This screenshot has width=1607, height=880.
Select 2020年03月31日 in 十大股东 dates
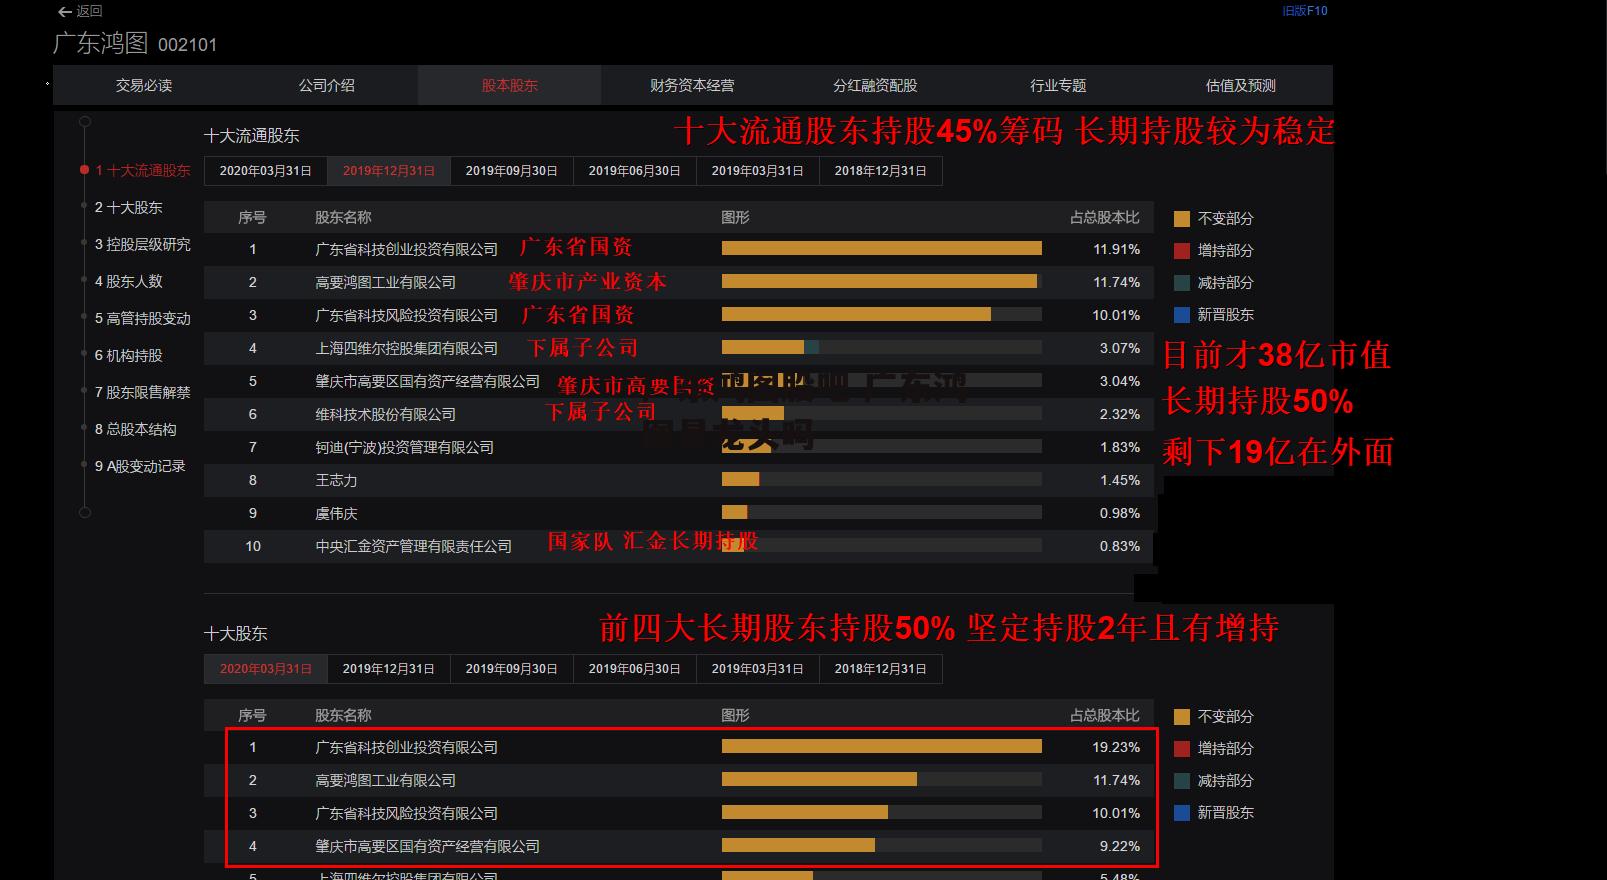tap(266, 669)
